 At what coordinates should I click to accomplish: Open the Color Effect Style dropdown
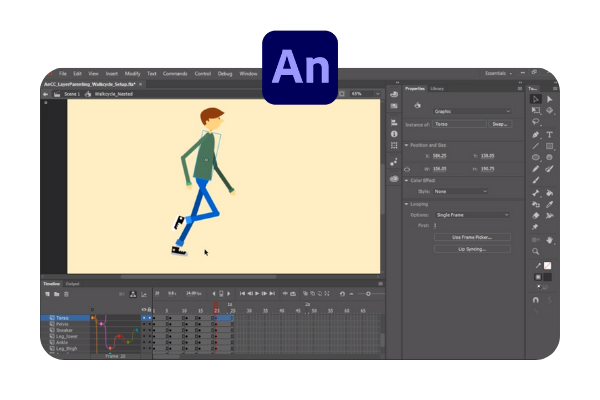pos(460,191)
